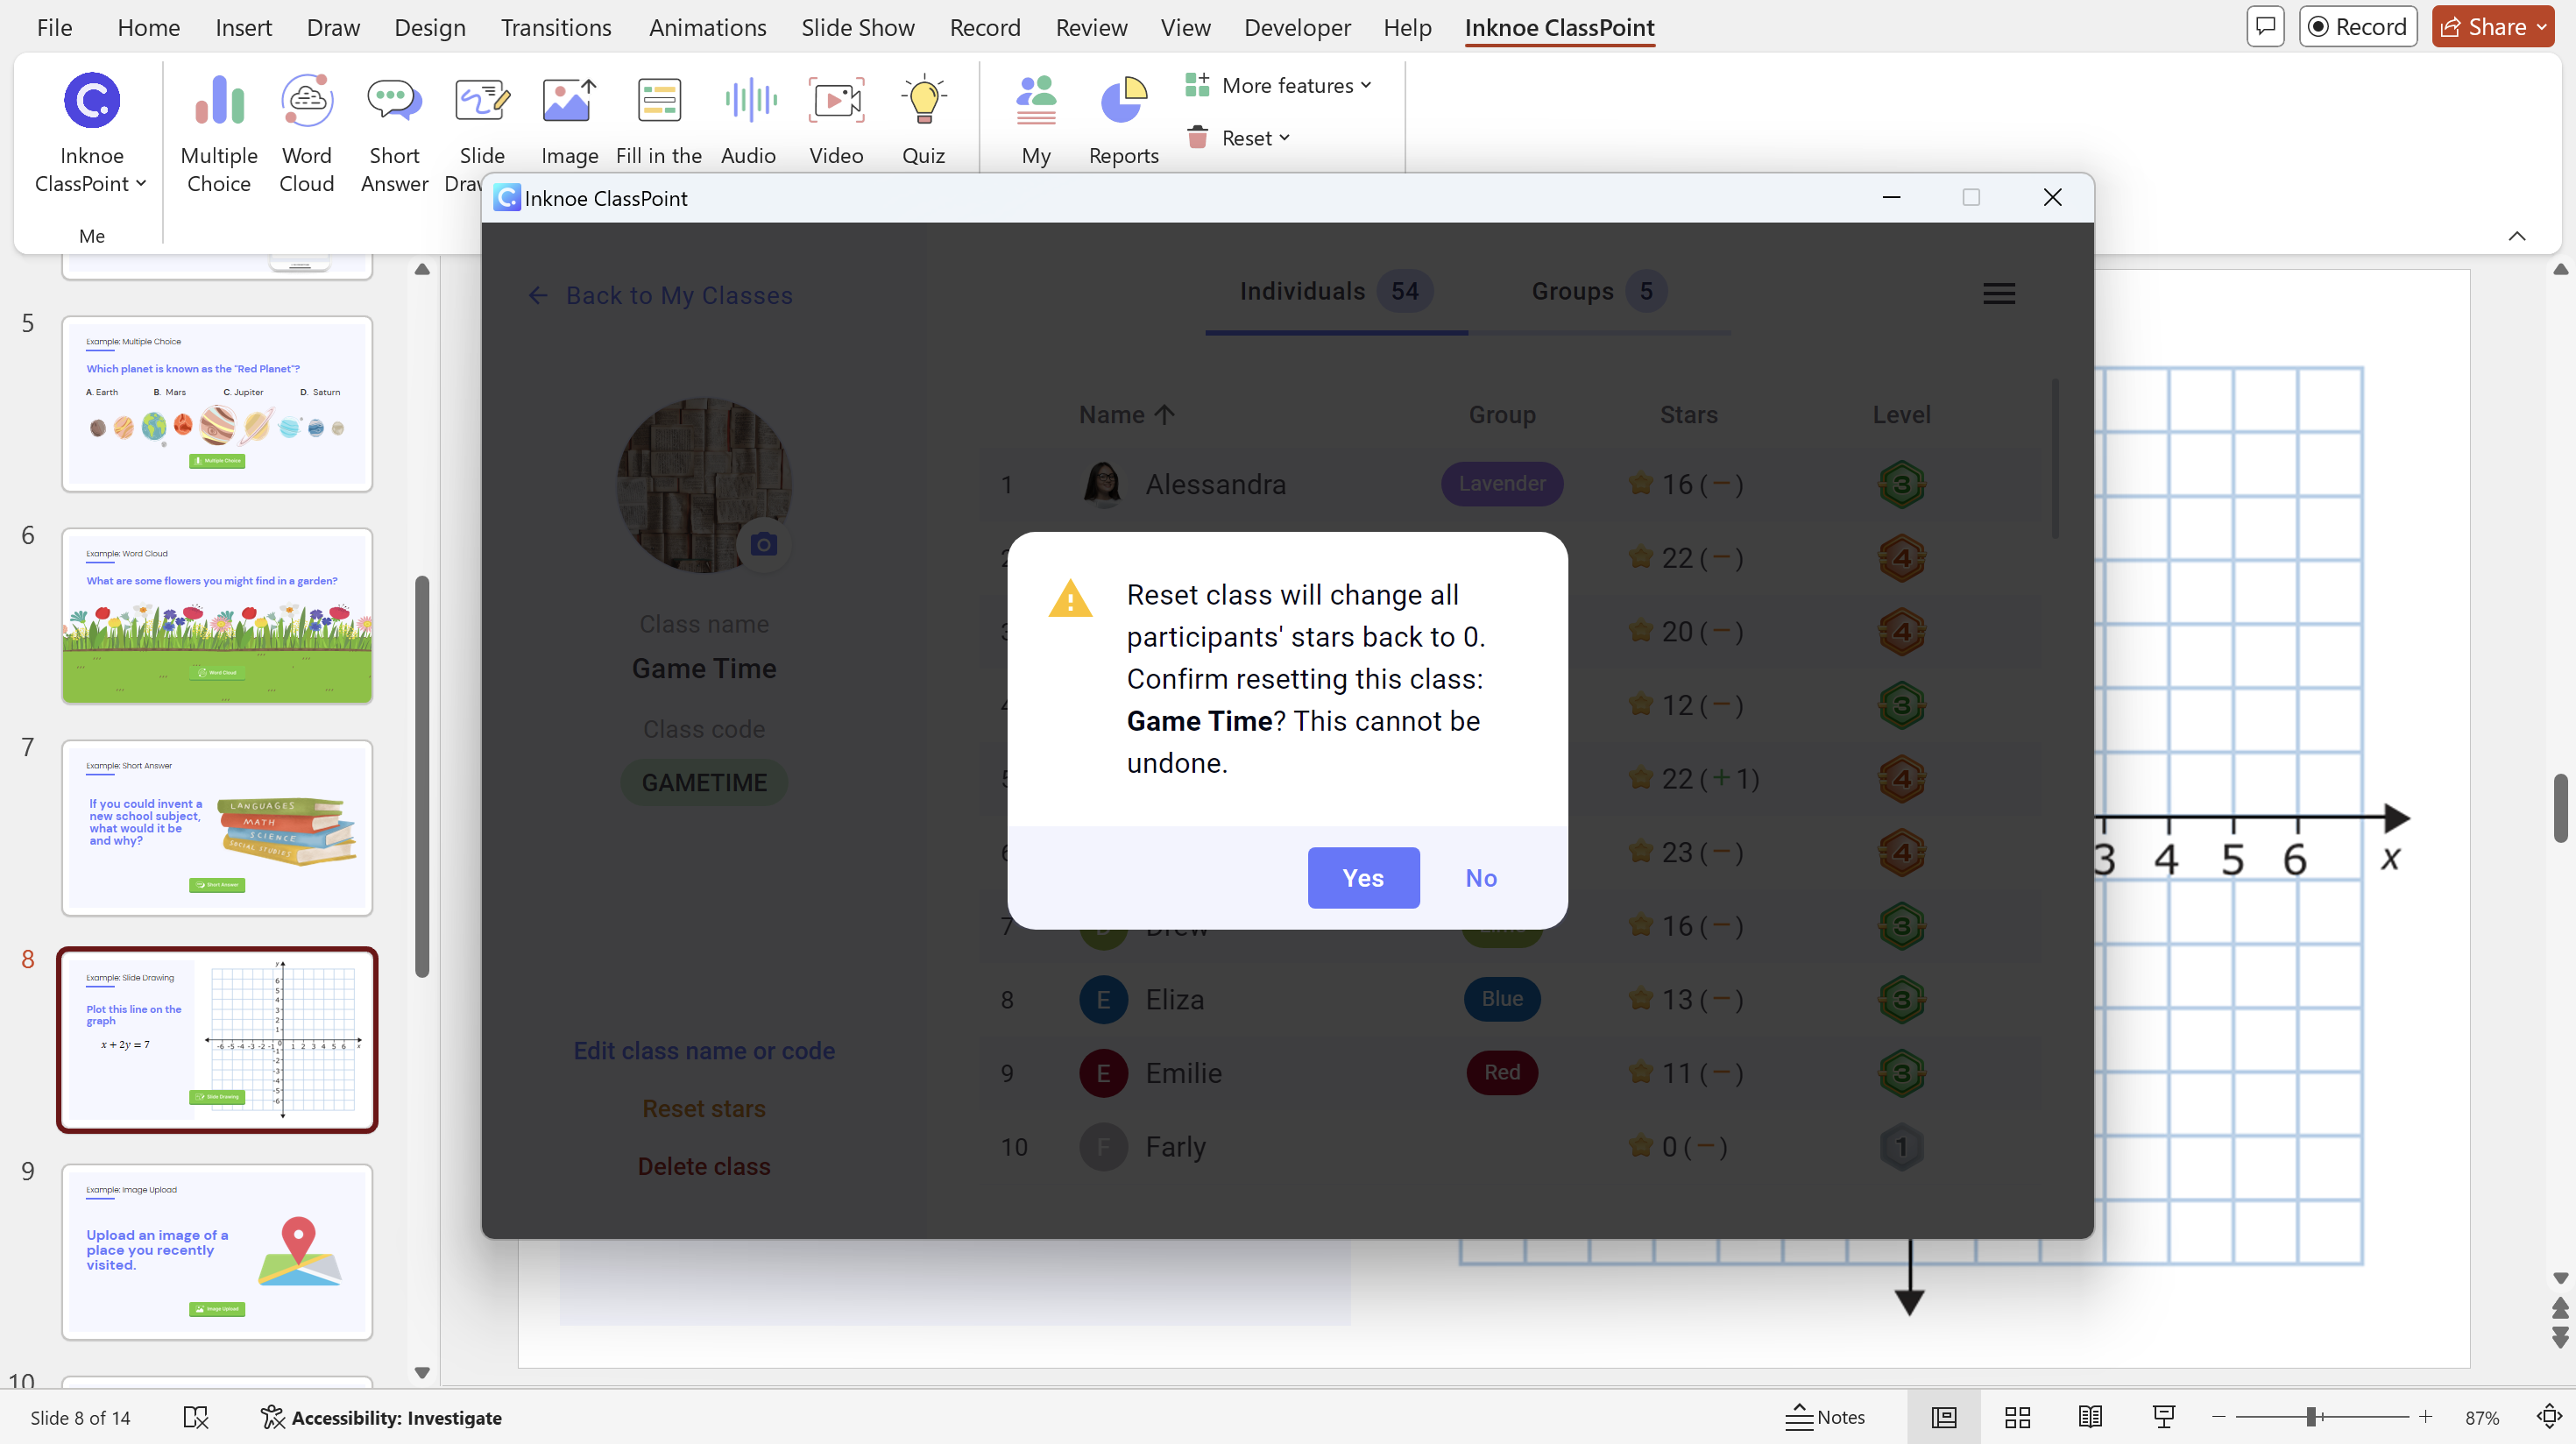Sort by the Name column arrow
This screenshot has height=1444, width=2576.
pyautogui.click(x=1164, y=414)
